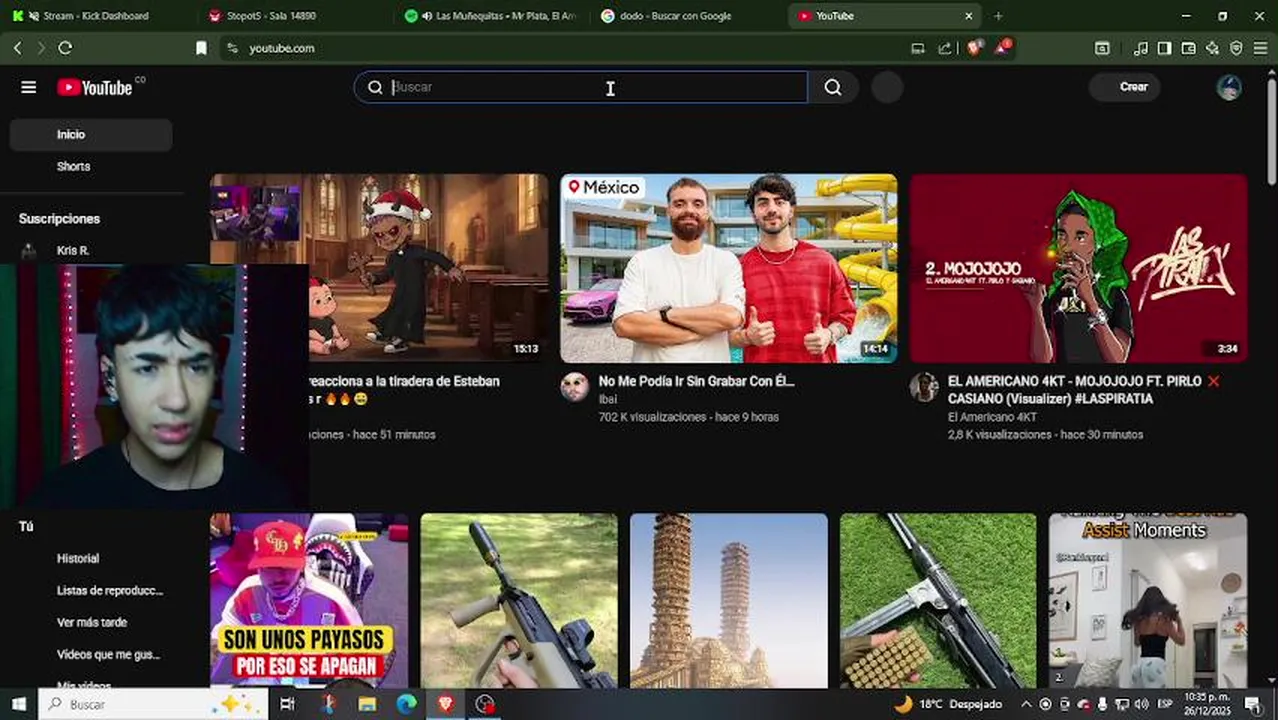Click the magnifier search button beside search box

833,87
